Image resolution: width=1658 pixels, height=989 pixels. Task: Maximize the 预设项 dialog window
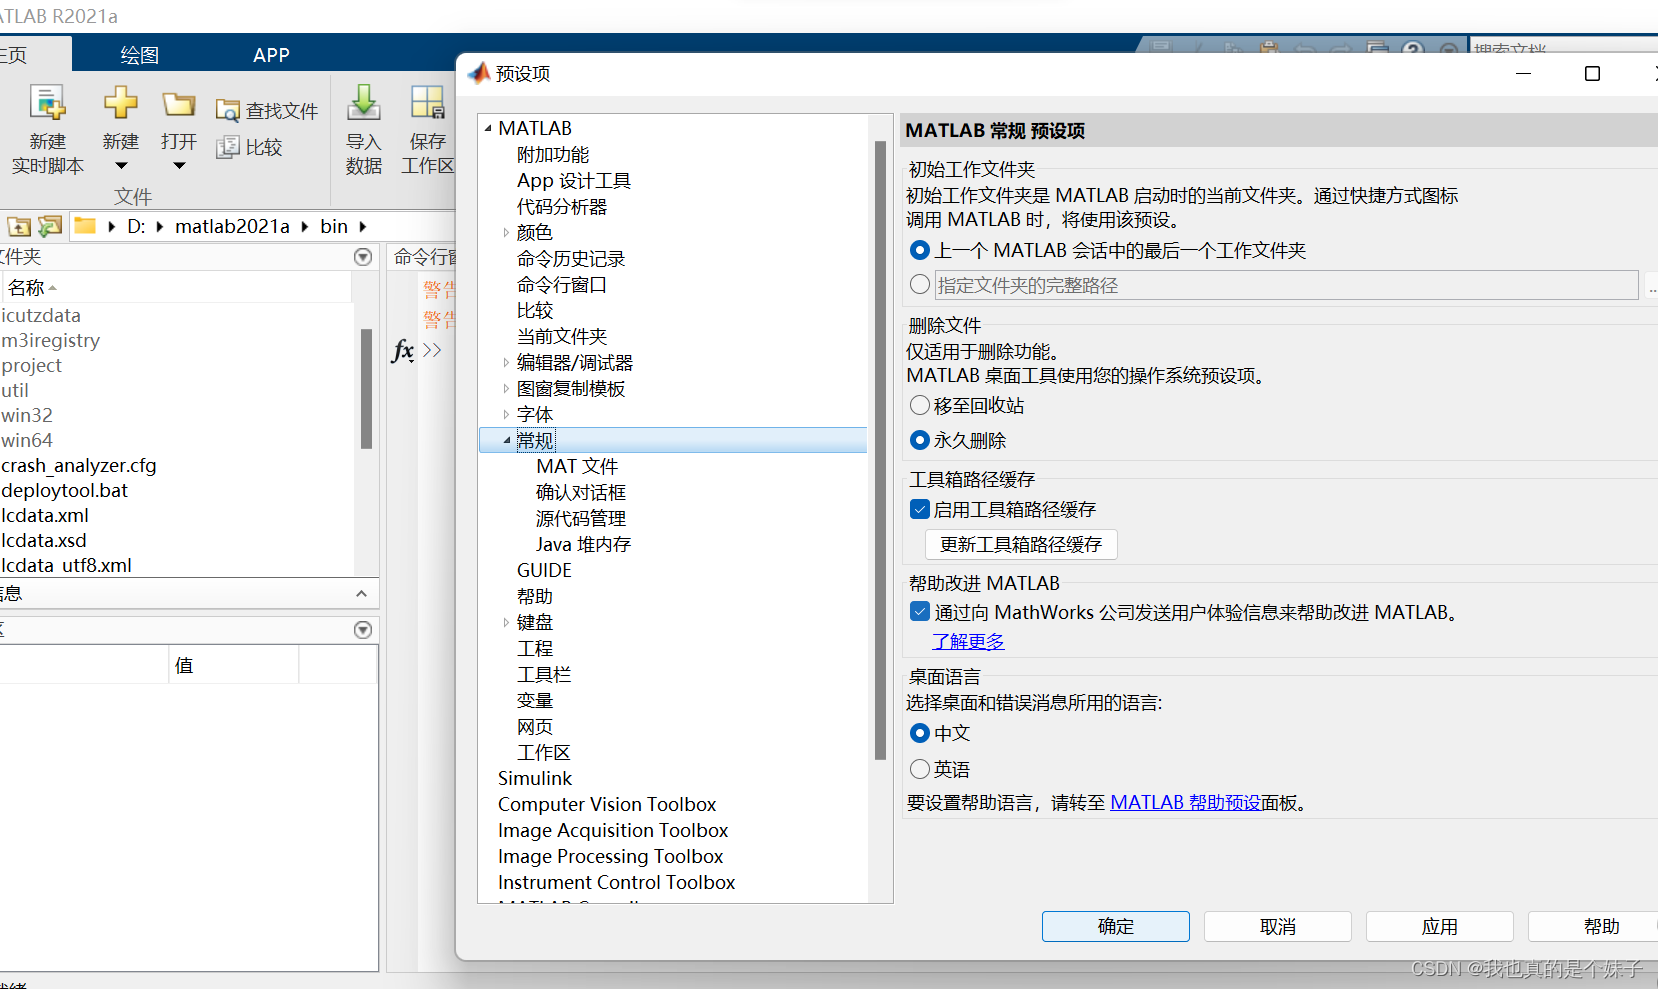click(x=1593, y=74)
